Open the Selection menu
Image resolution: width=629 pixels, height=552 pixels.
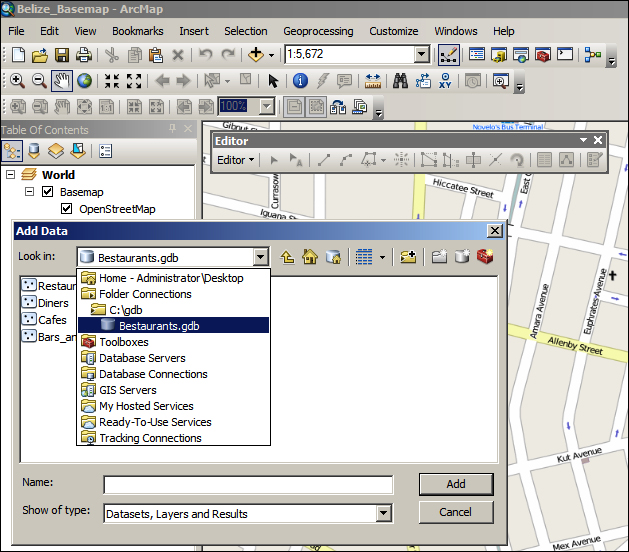[246, 31]
